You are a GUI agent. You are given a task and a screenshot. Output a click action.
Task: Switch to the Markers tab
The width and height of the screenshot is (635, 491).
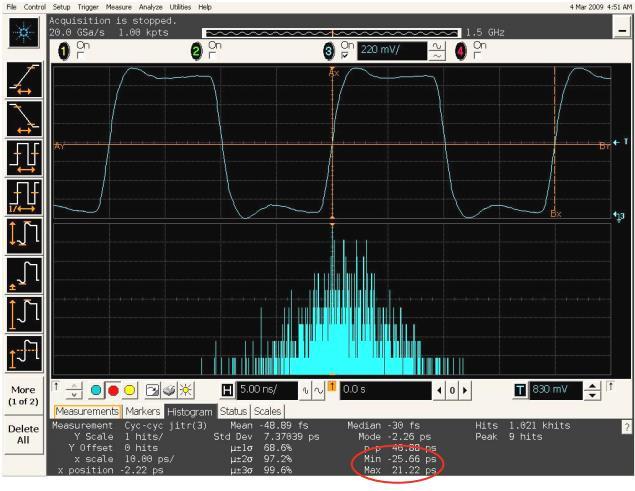(x=143, y=411)
